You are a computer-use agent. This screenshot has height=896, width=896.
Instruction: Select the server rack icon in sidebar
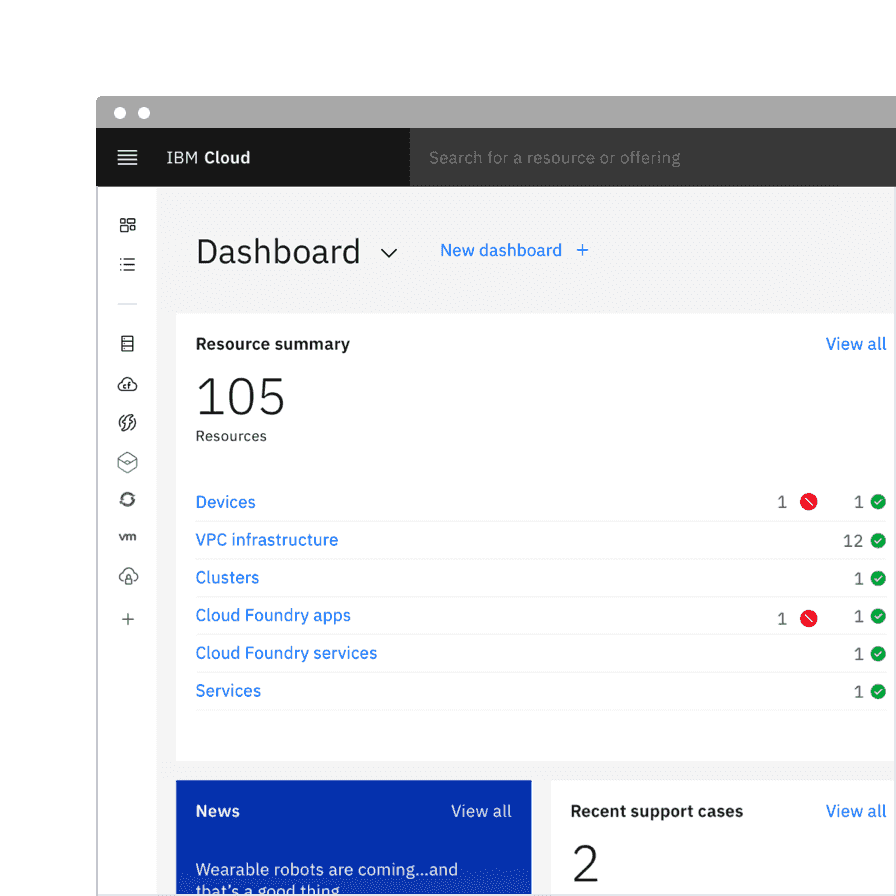pos(127,344)
